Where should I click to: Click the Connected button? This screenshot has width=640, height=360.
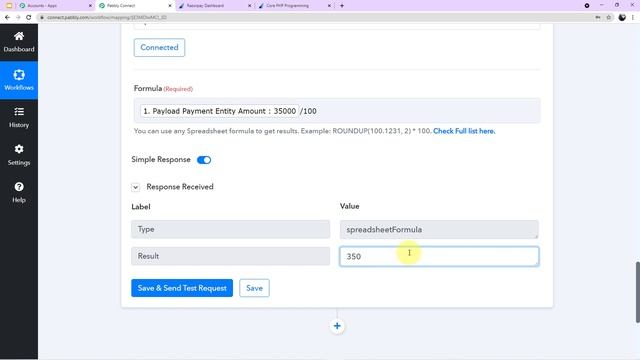pyautogui.click(x=159, y=47)
